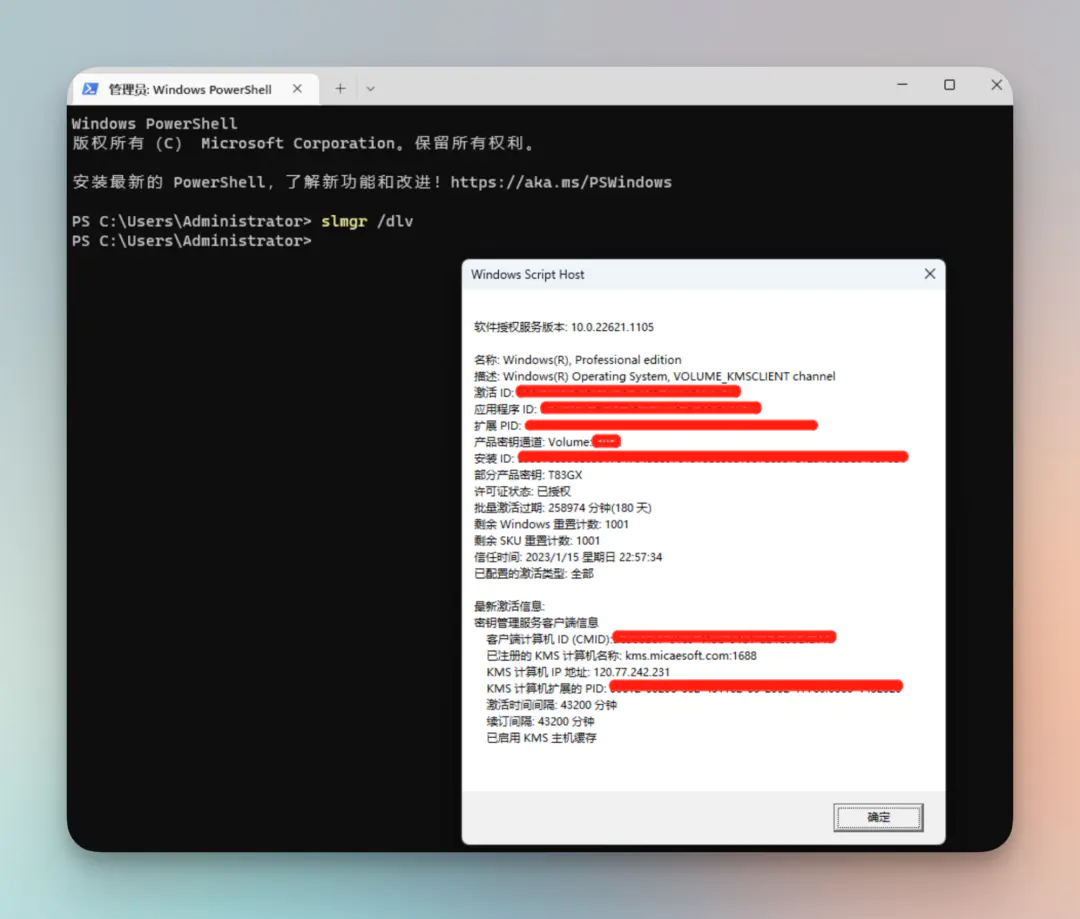Click the 部分产品密钥 T83GX line

(528, 475)
